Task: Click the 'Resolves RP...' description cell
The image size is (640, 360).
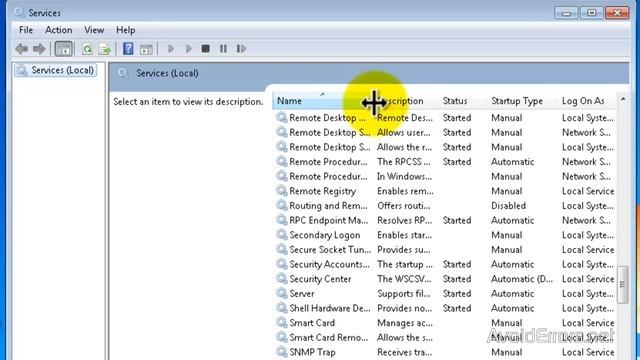Action: pos(404,220)
